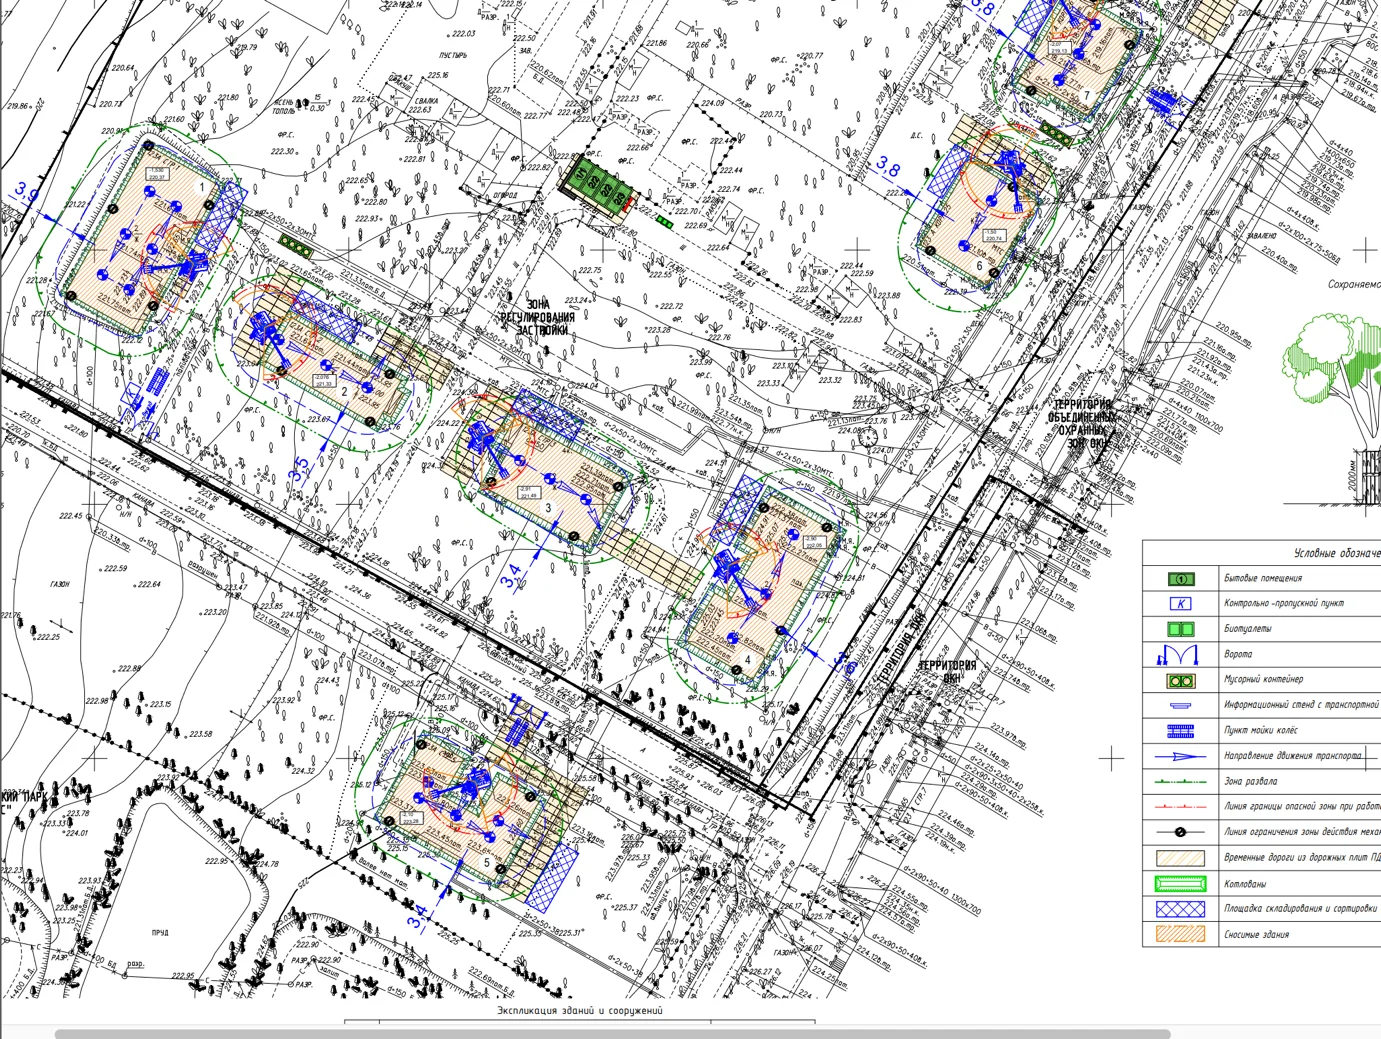Click the 'Площадка складирования и сортировки' legend text

pos(1301,909)
